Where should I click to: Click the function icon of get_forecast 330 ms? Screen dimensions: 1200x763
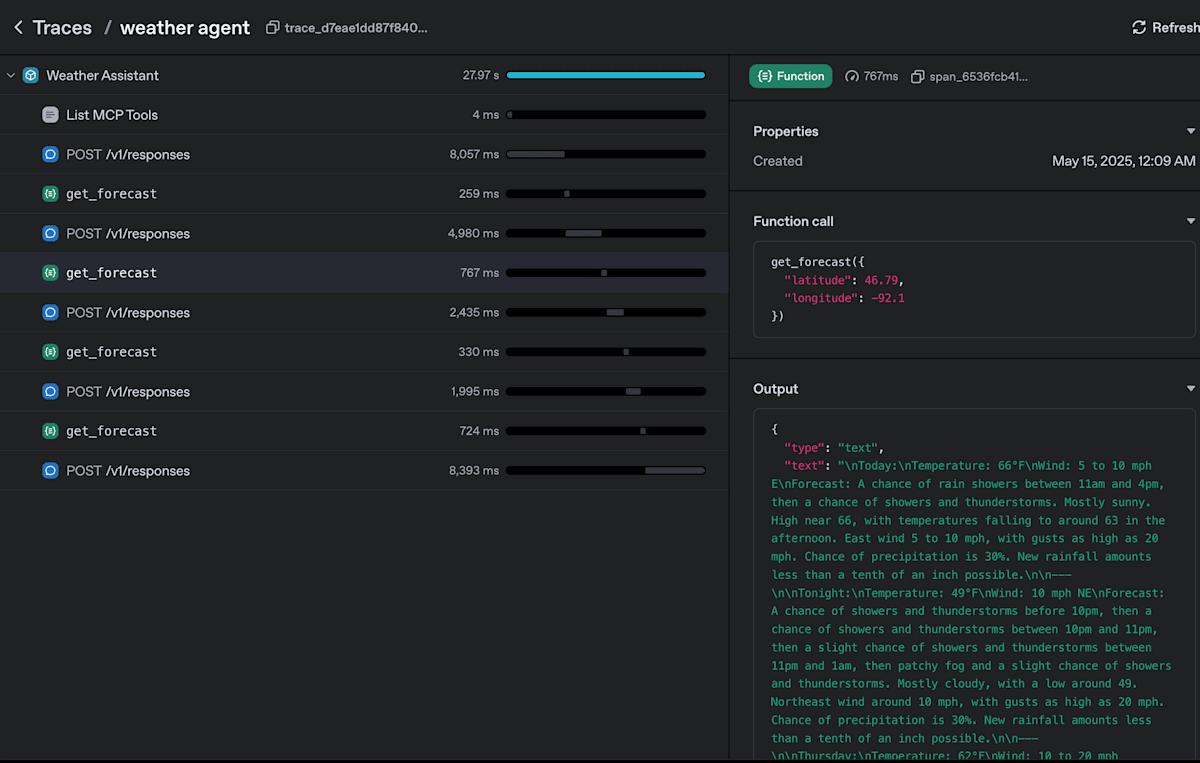pos(50,352)
